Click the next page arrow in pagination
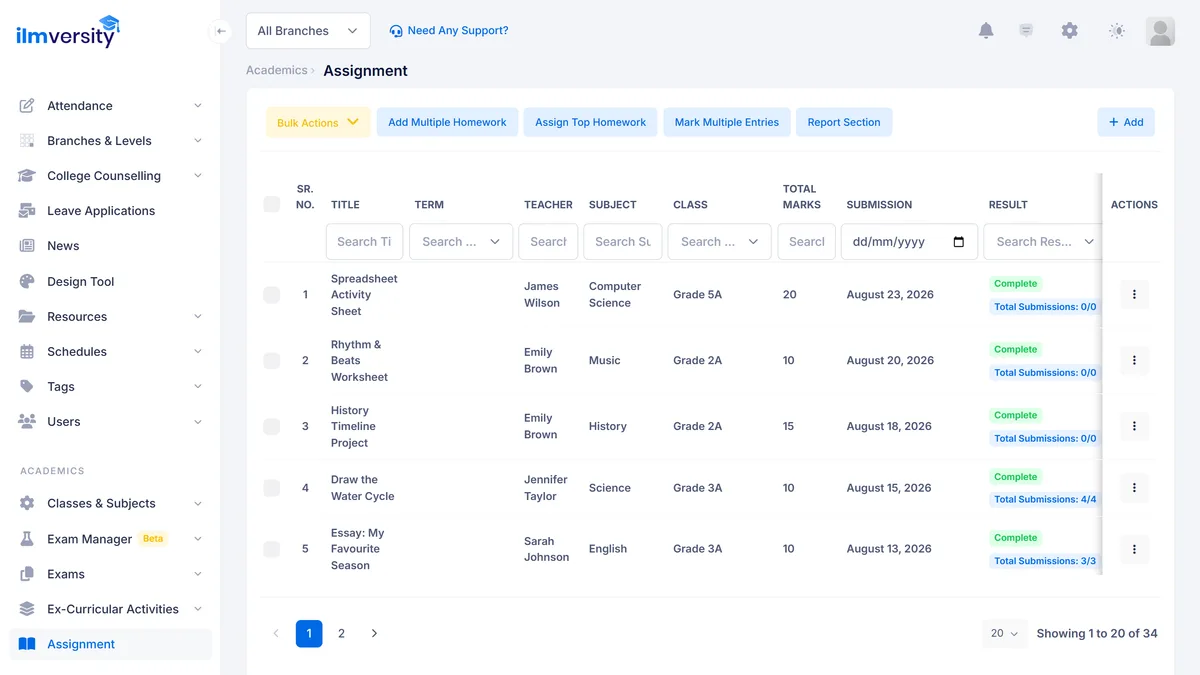1200x675 pixels. 374,633
